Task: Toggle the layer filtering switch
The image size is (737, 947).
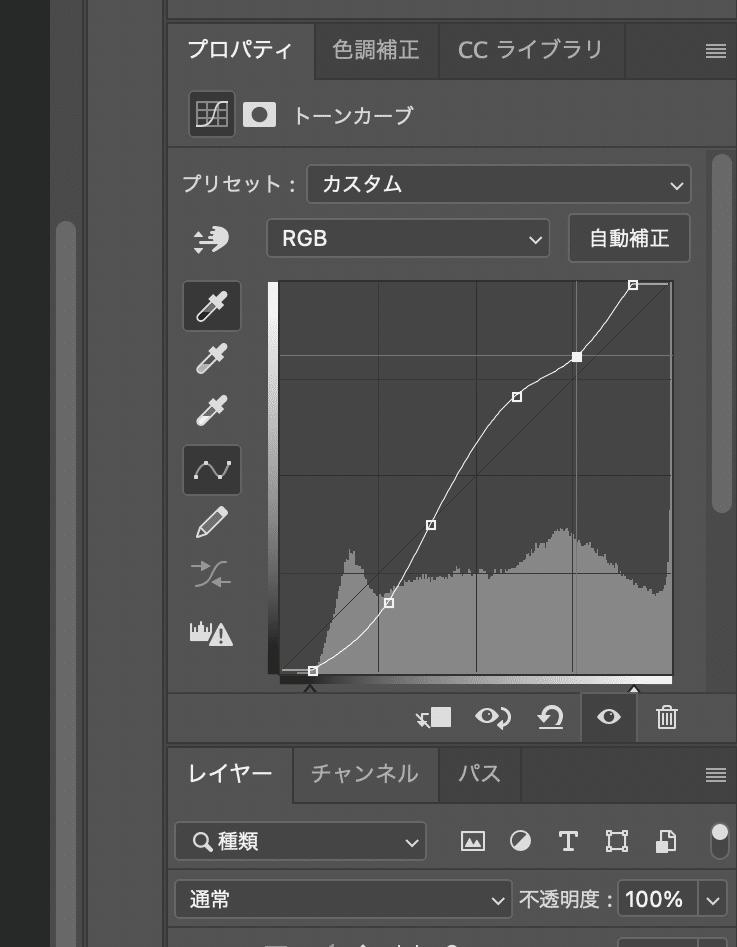Action: click(719, 840)
